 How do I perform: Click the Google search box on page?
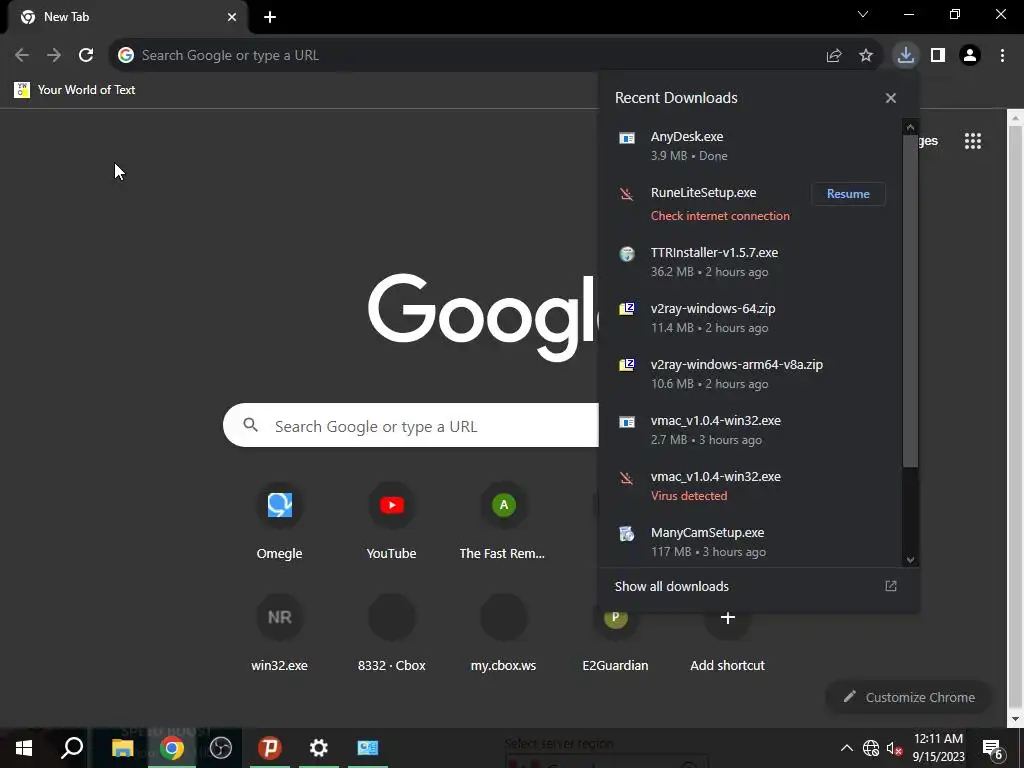[x=410, y=426]
